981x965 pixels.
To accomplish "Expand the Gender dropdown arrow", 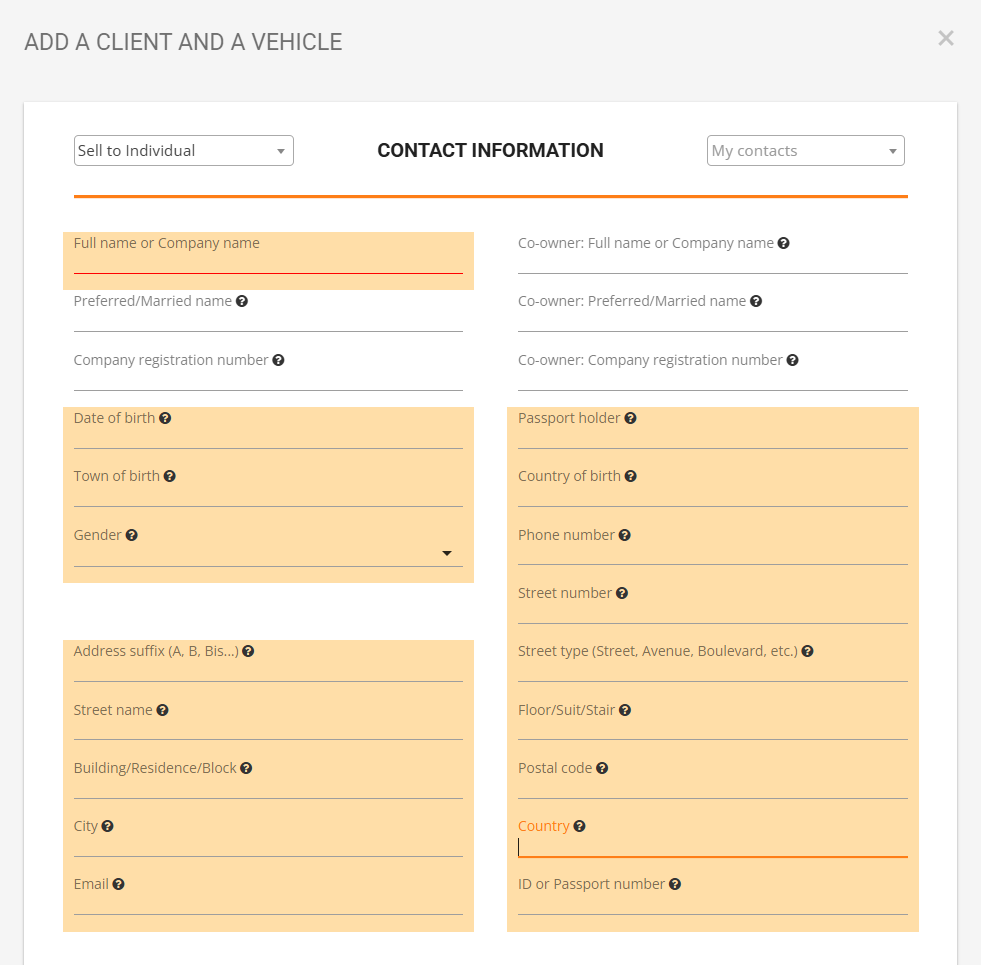I will [x=447, y=554].
